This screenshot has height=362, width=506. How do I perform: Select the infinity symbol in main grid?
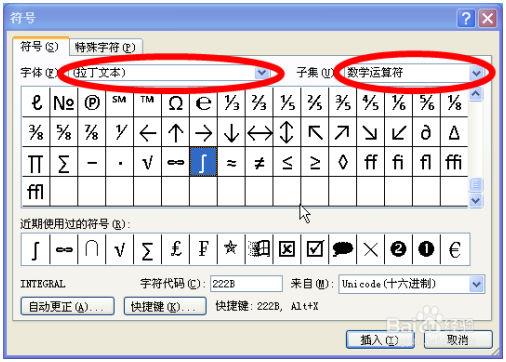click(175, 162)
